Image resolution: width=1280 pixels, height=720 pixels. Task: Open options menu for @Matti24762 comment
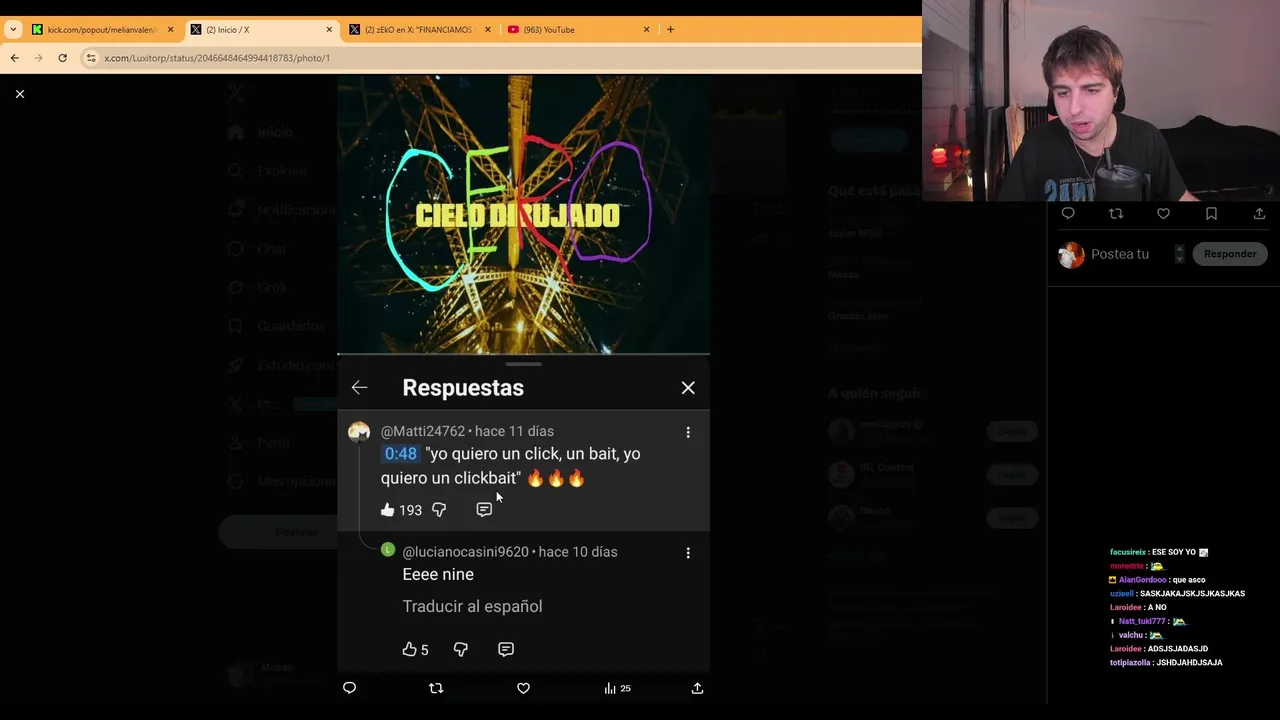[x=687, y=432]
